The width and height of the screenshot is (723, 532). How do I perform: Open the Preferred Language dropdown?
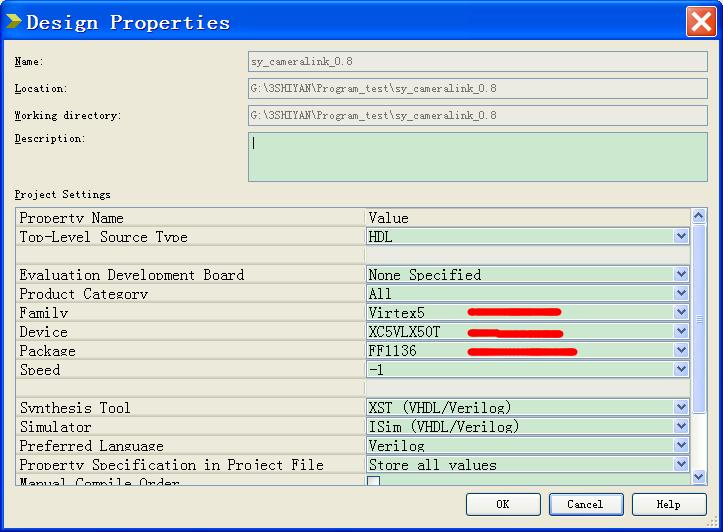[681, 445]
